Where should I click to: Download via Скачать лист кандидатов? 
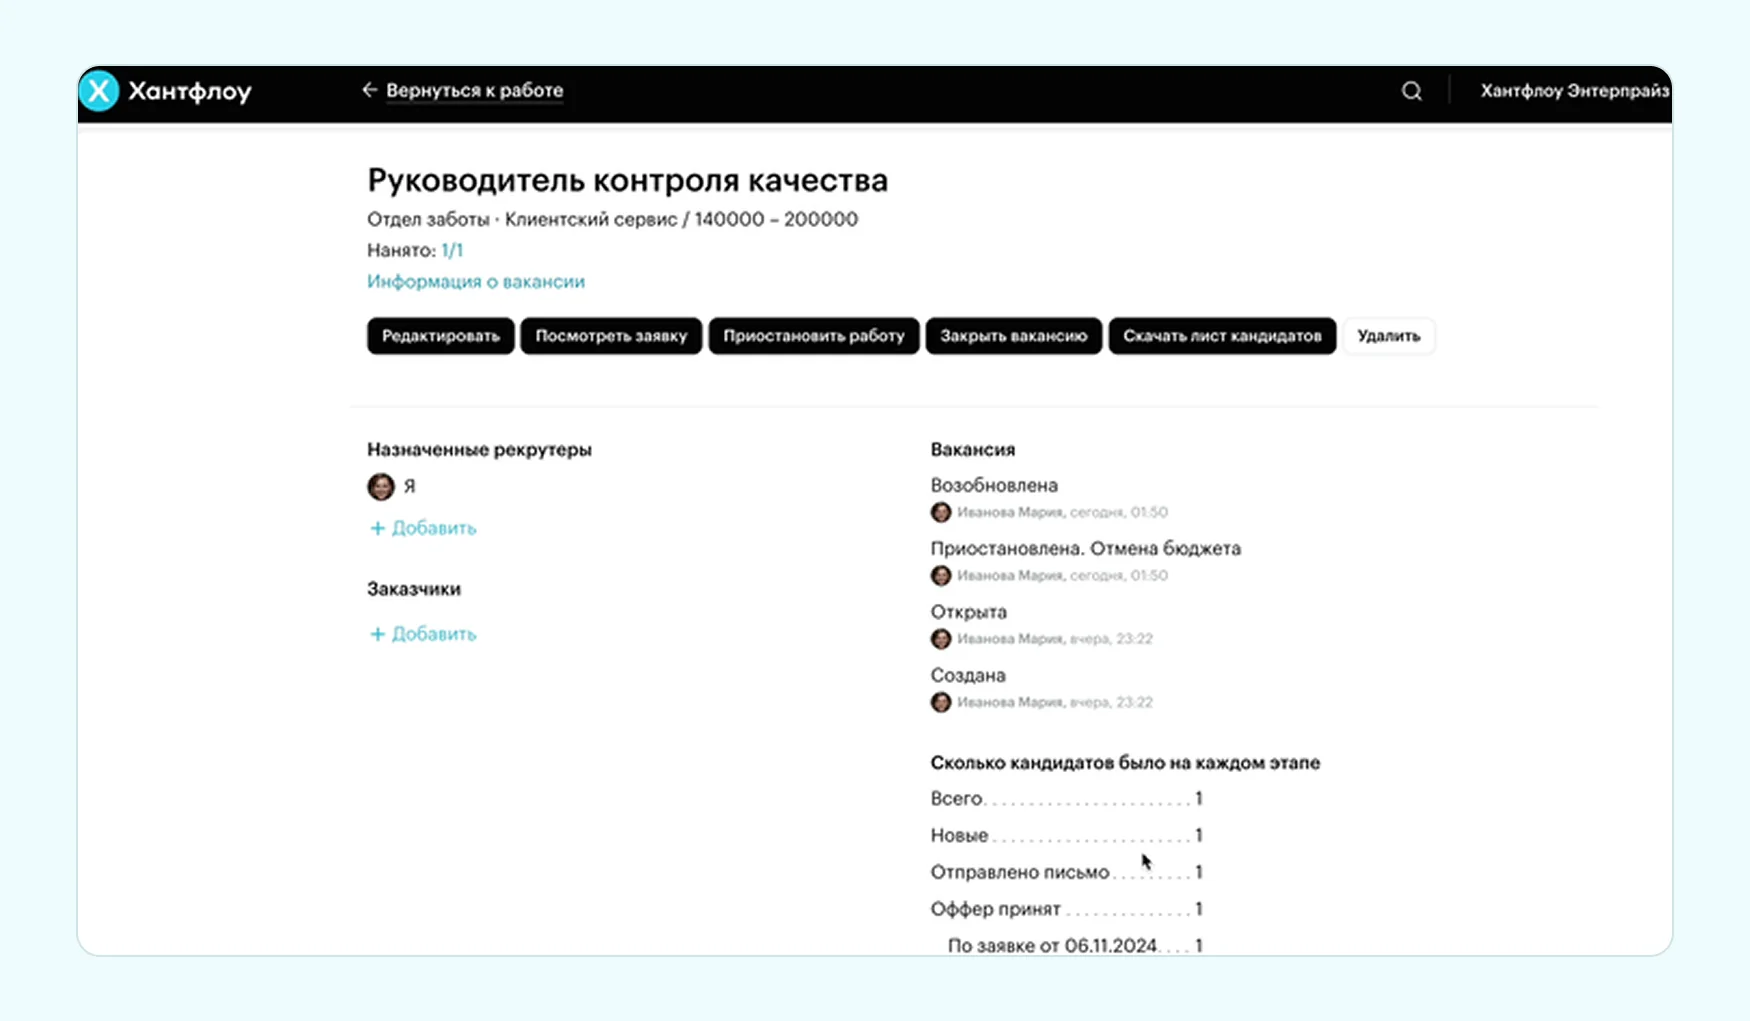(x=1222, y=336)
